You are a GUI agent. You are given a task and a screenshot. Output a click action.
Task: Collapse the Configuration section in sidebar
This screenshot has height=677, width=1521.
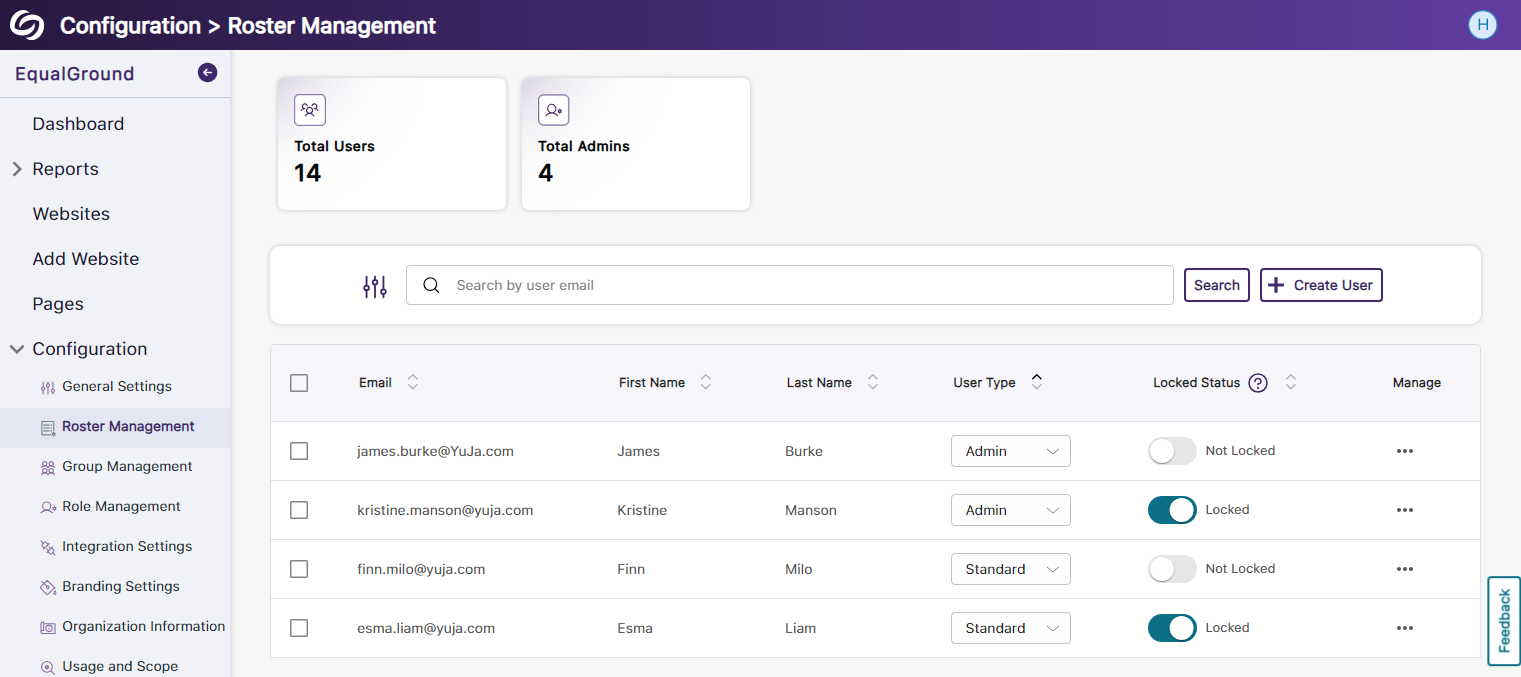16,348
